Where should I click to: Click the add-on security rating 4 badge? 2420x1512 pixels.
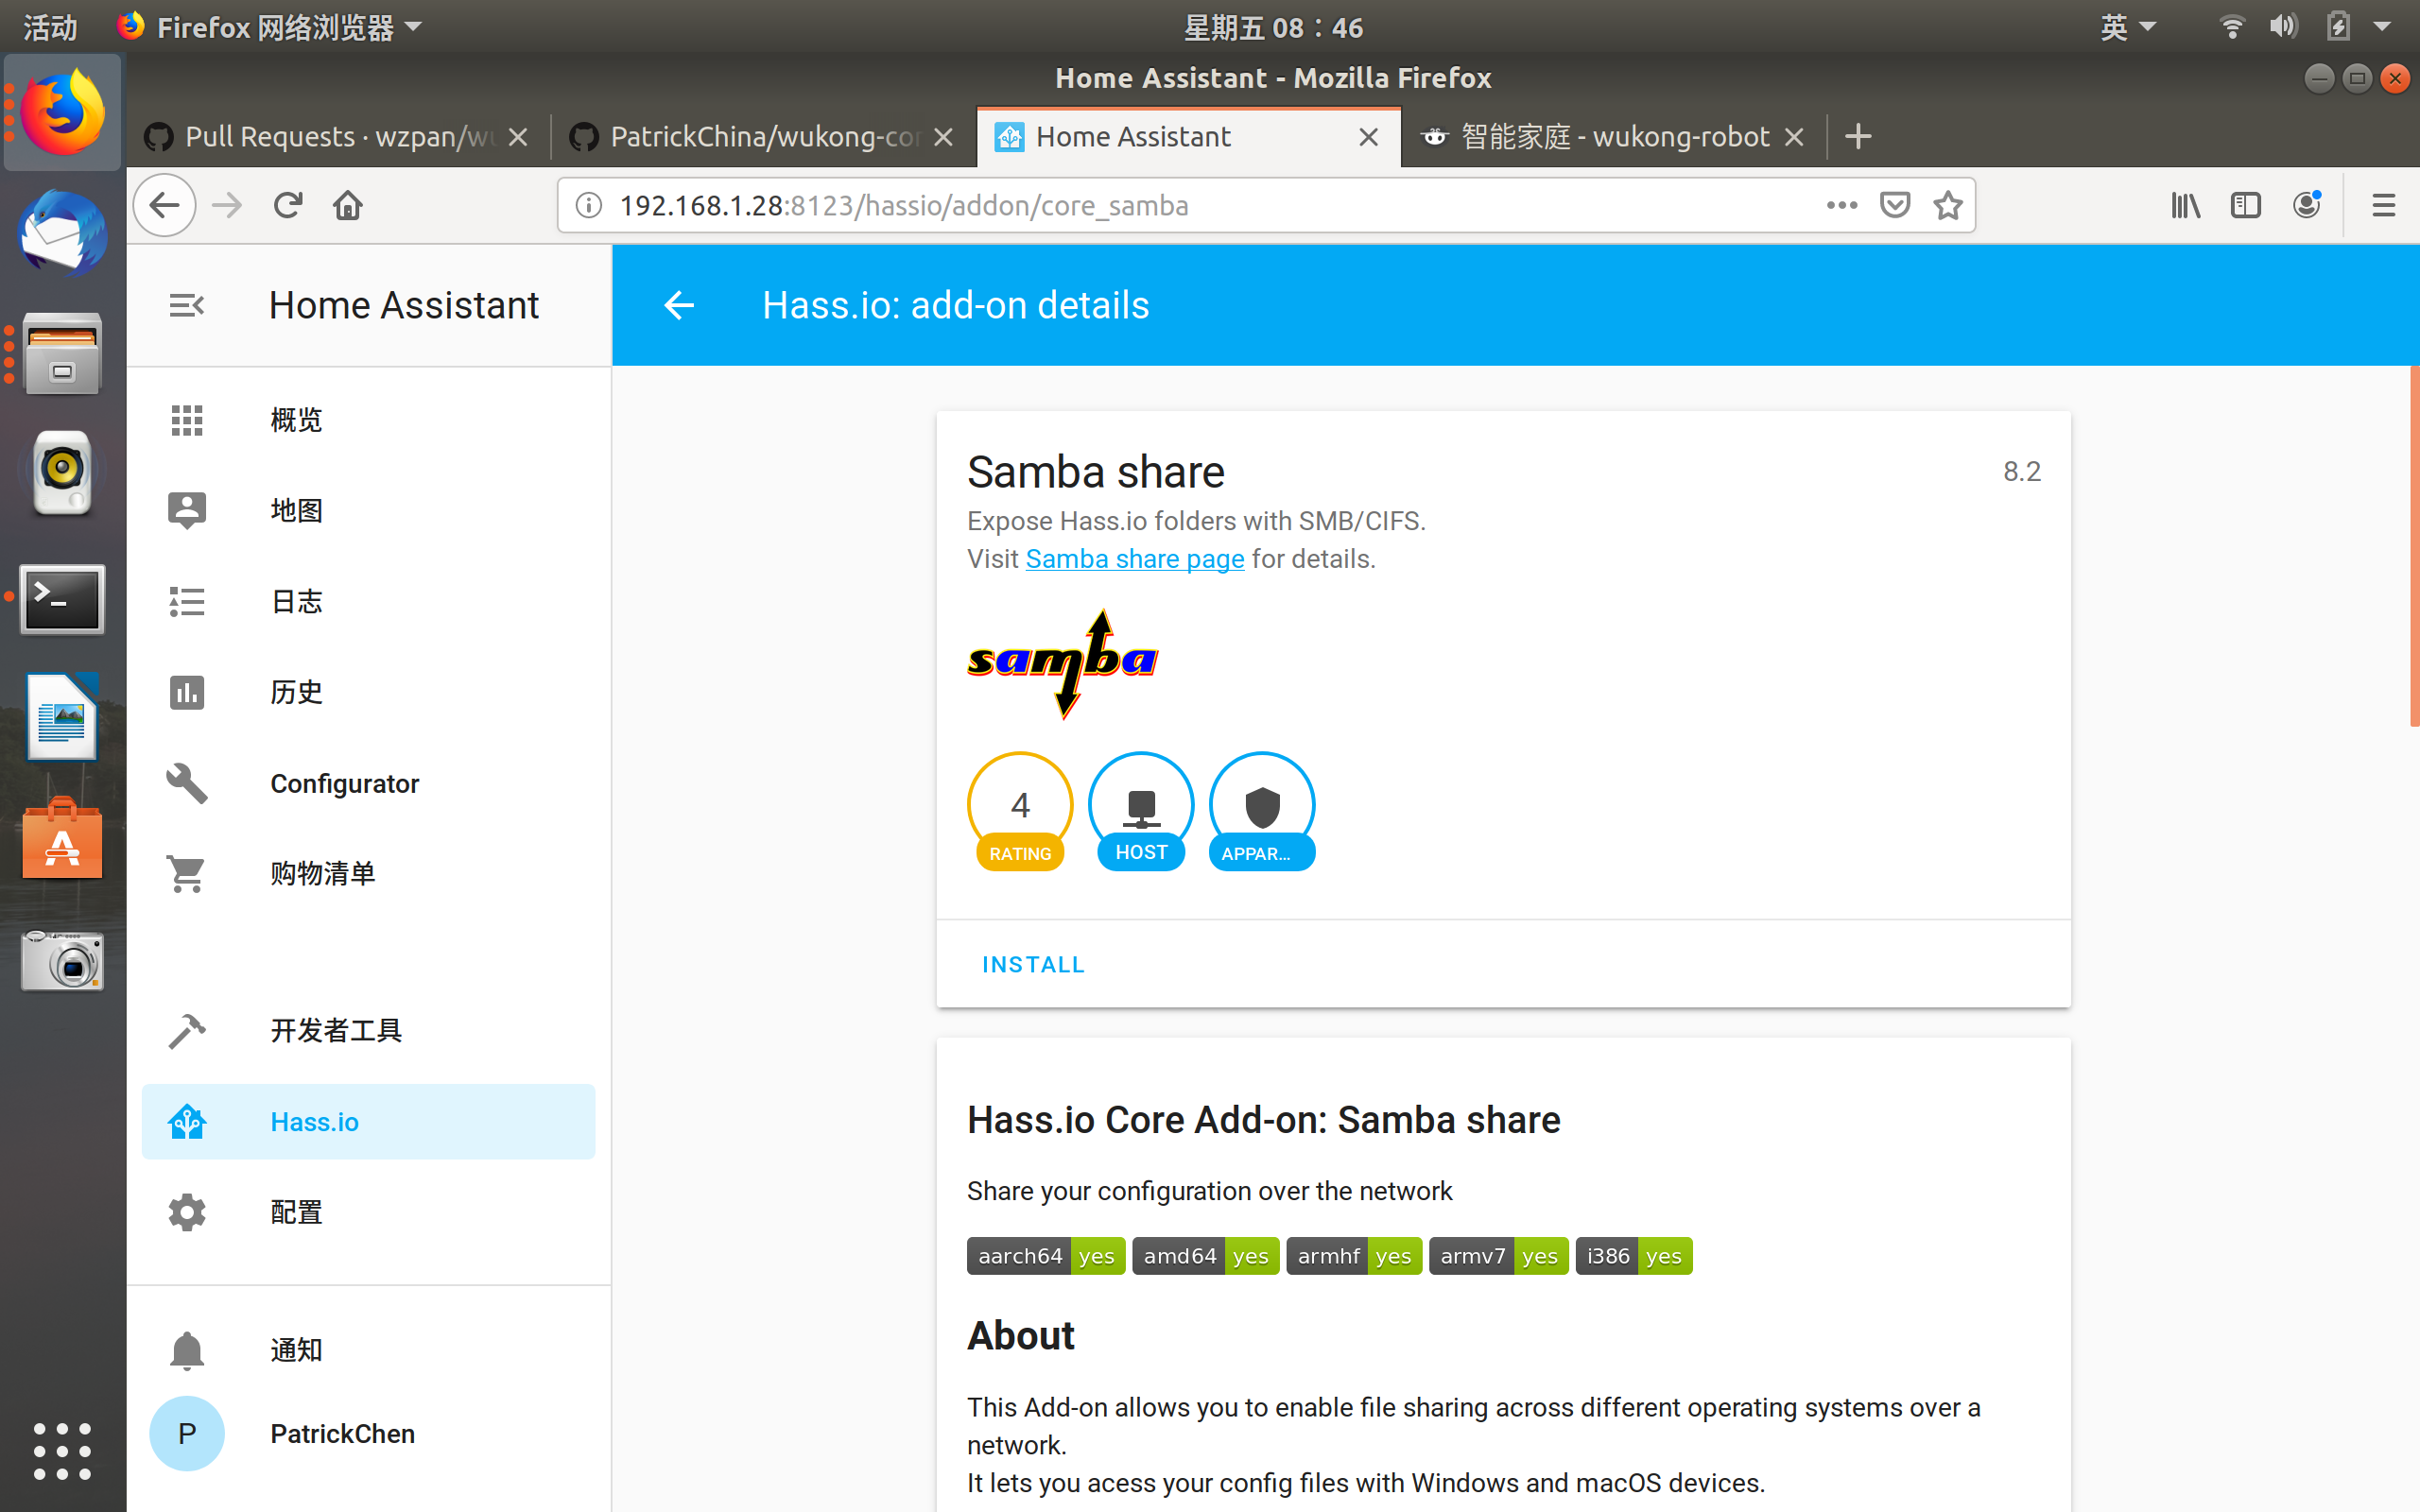click(x=1020, y=811)
